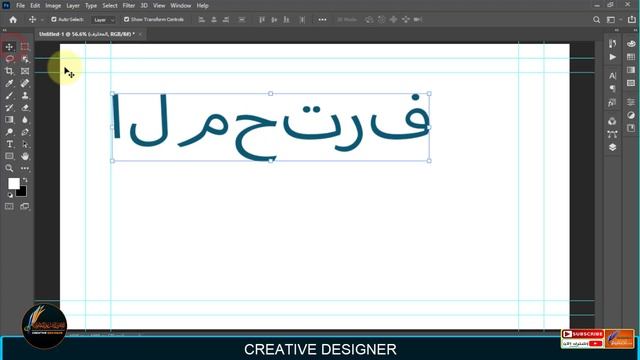Screen dimensions: 640x360
Task: Select the Blur tool
Action: pyautogui.click(x=25, y=120)
